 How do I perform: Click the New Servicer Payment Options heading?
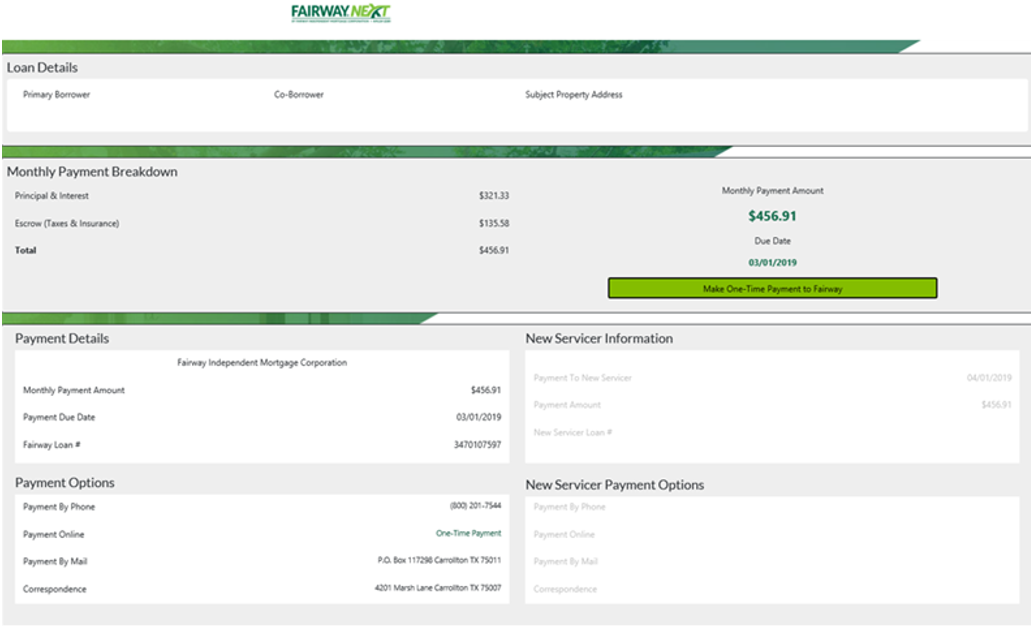[x=615, y=485]
